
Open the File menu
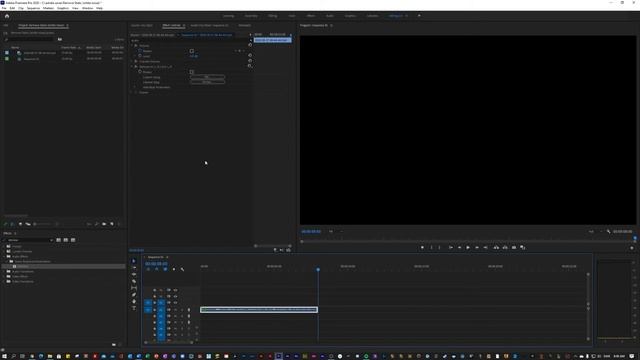4,8
